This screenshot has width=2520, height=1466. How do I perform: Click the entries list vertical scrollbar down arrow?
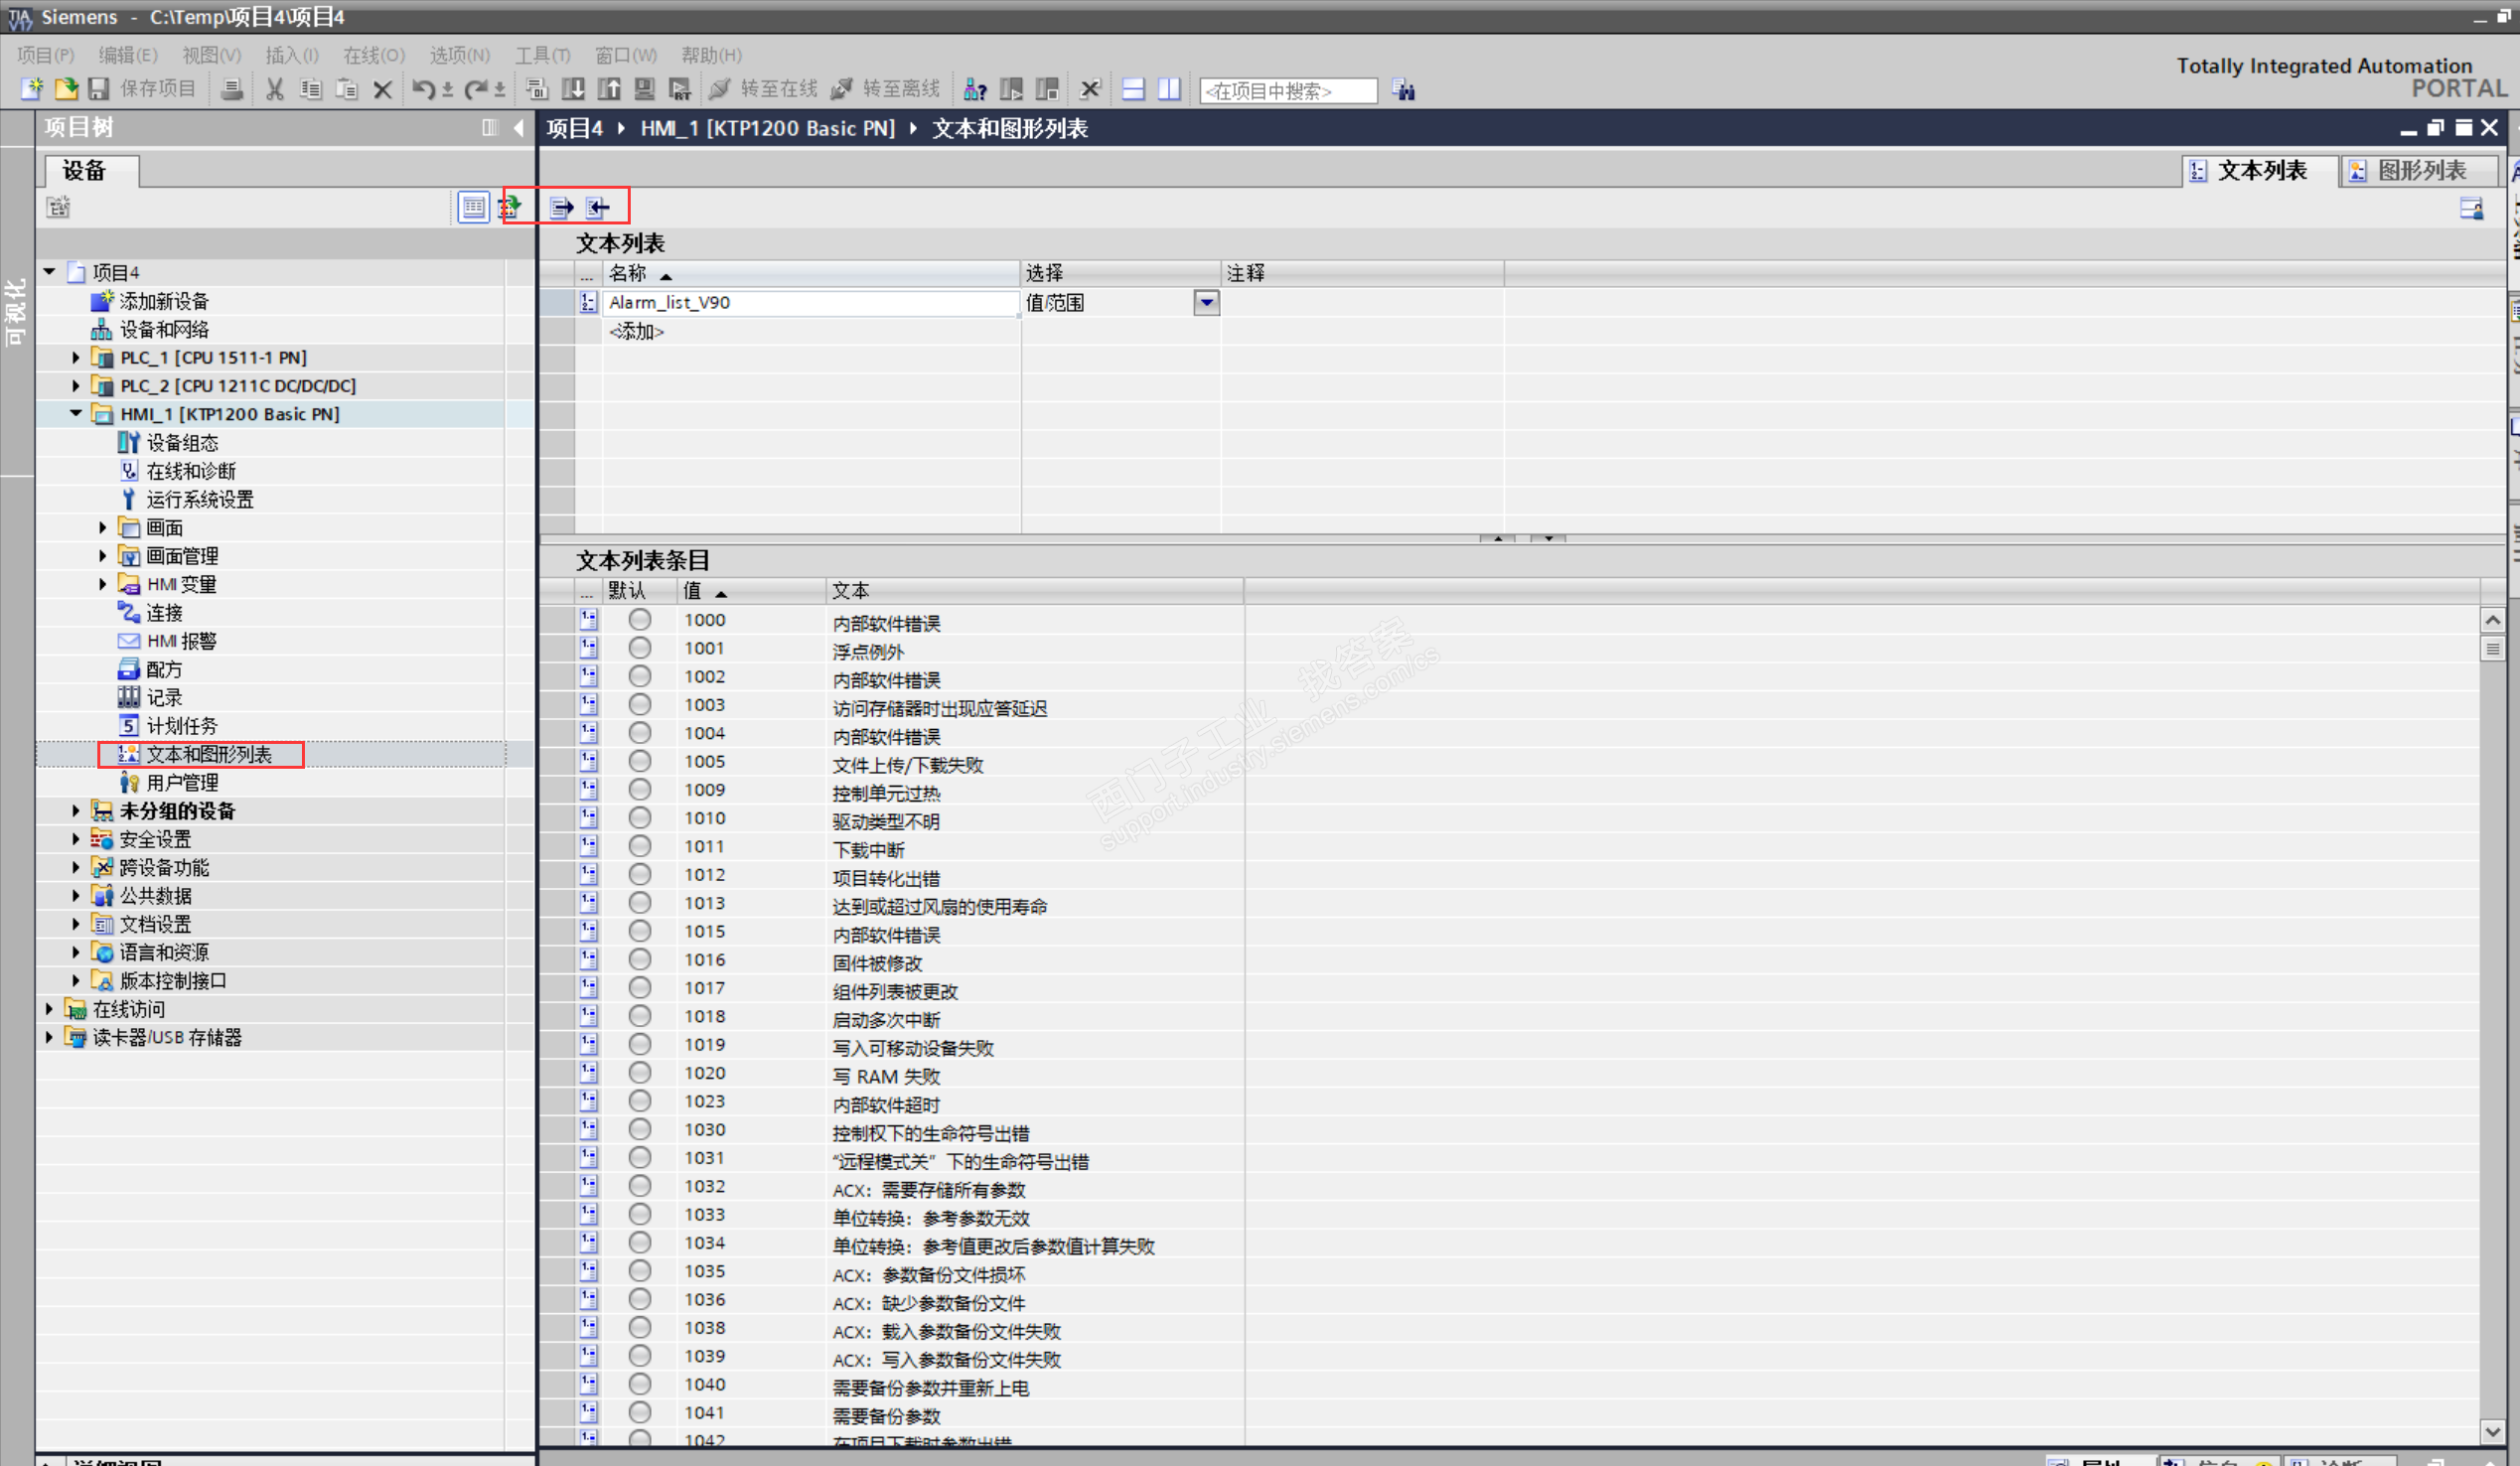tap(2491, 1432)
